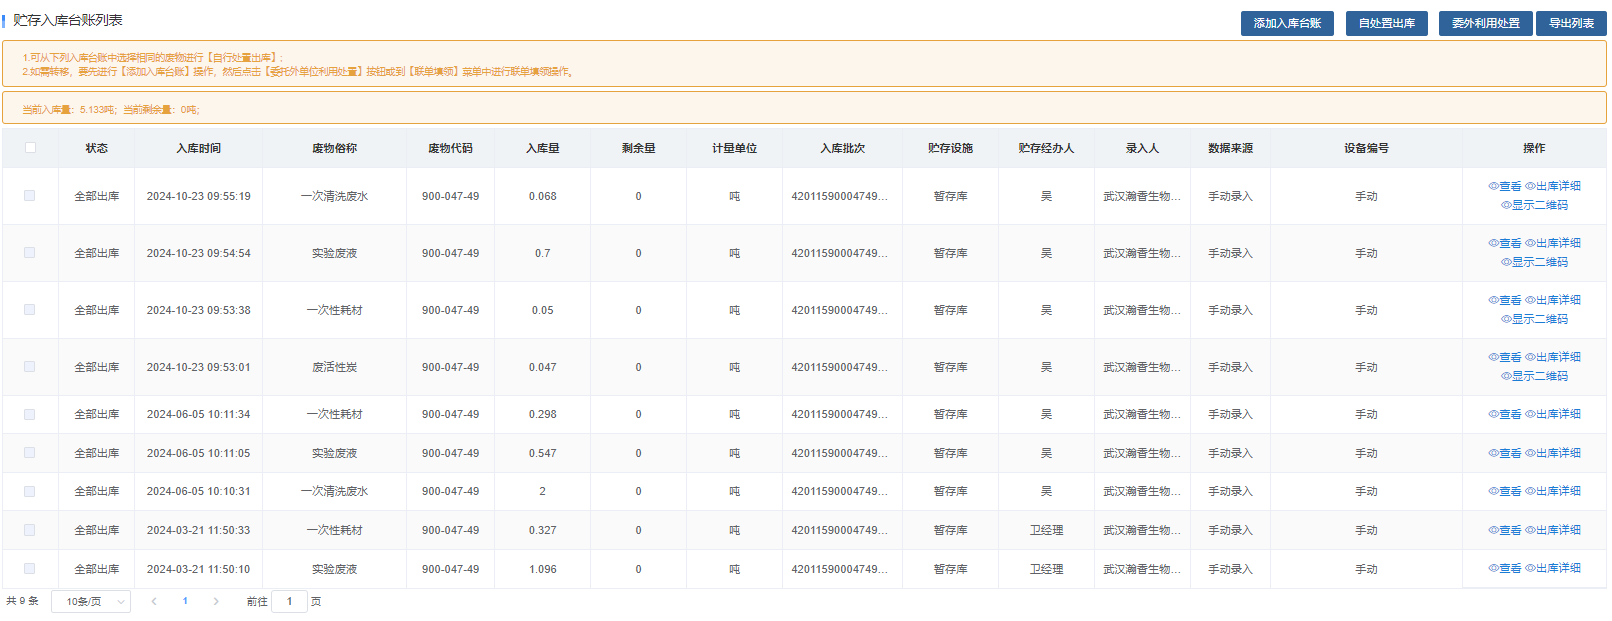Image resolution: width=1612 pixels, height=621 pixels.
Task: Tick the select-all checkbox in table header
Action: point(30,148)
